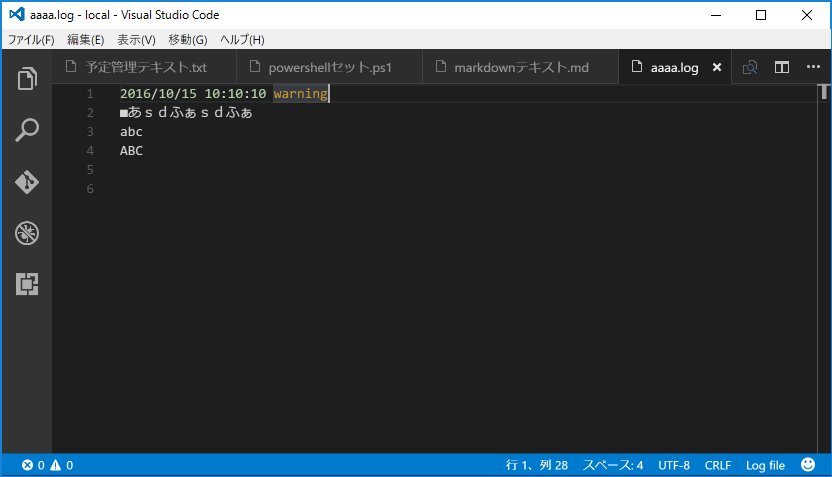Change file encoding UTF-8
The image size is (832, 477).
tap(674, 465)
